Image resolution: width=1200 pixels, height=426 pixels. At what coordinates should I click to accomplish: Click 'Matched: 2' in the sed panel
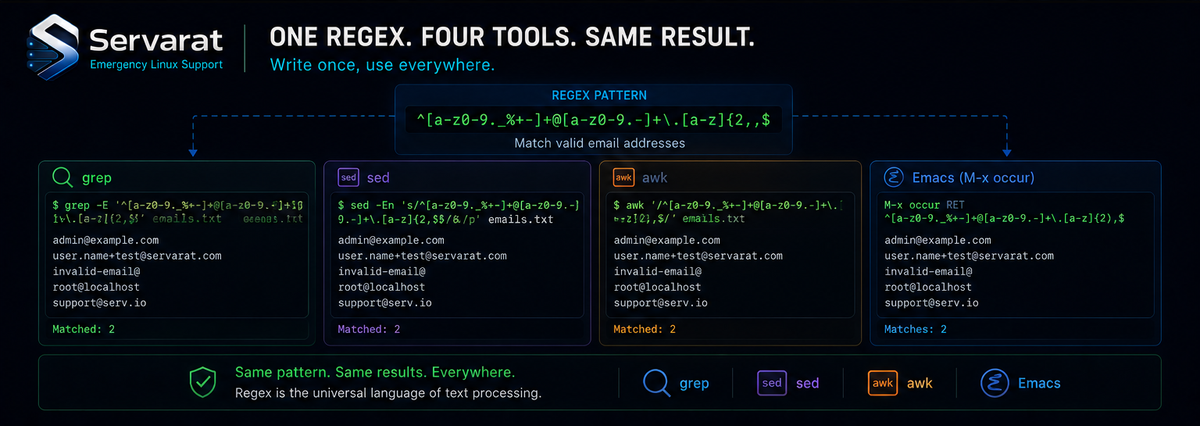pos(369,328)
